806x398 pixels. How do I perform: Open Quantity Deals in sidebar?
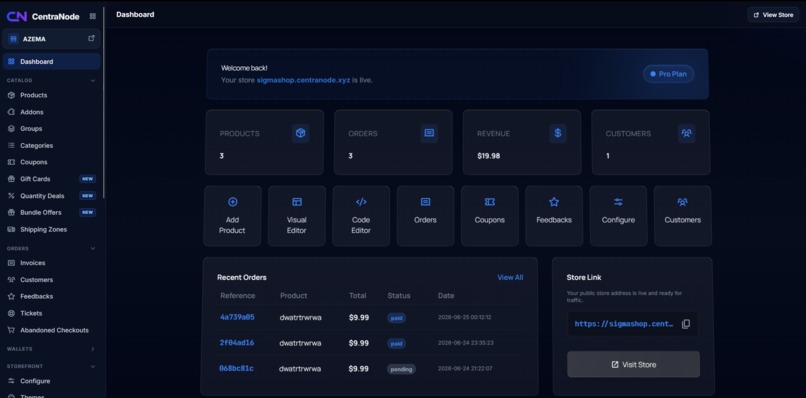(51, 196)
